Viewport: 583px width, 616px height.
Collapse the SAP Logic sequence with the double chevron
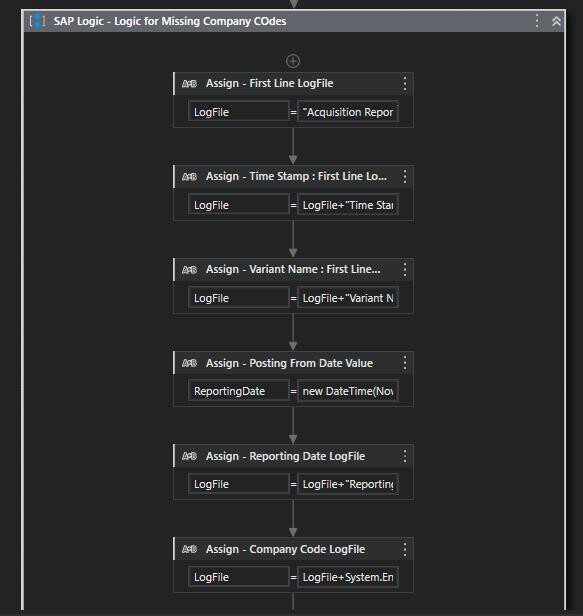point(556,21)
